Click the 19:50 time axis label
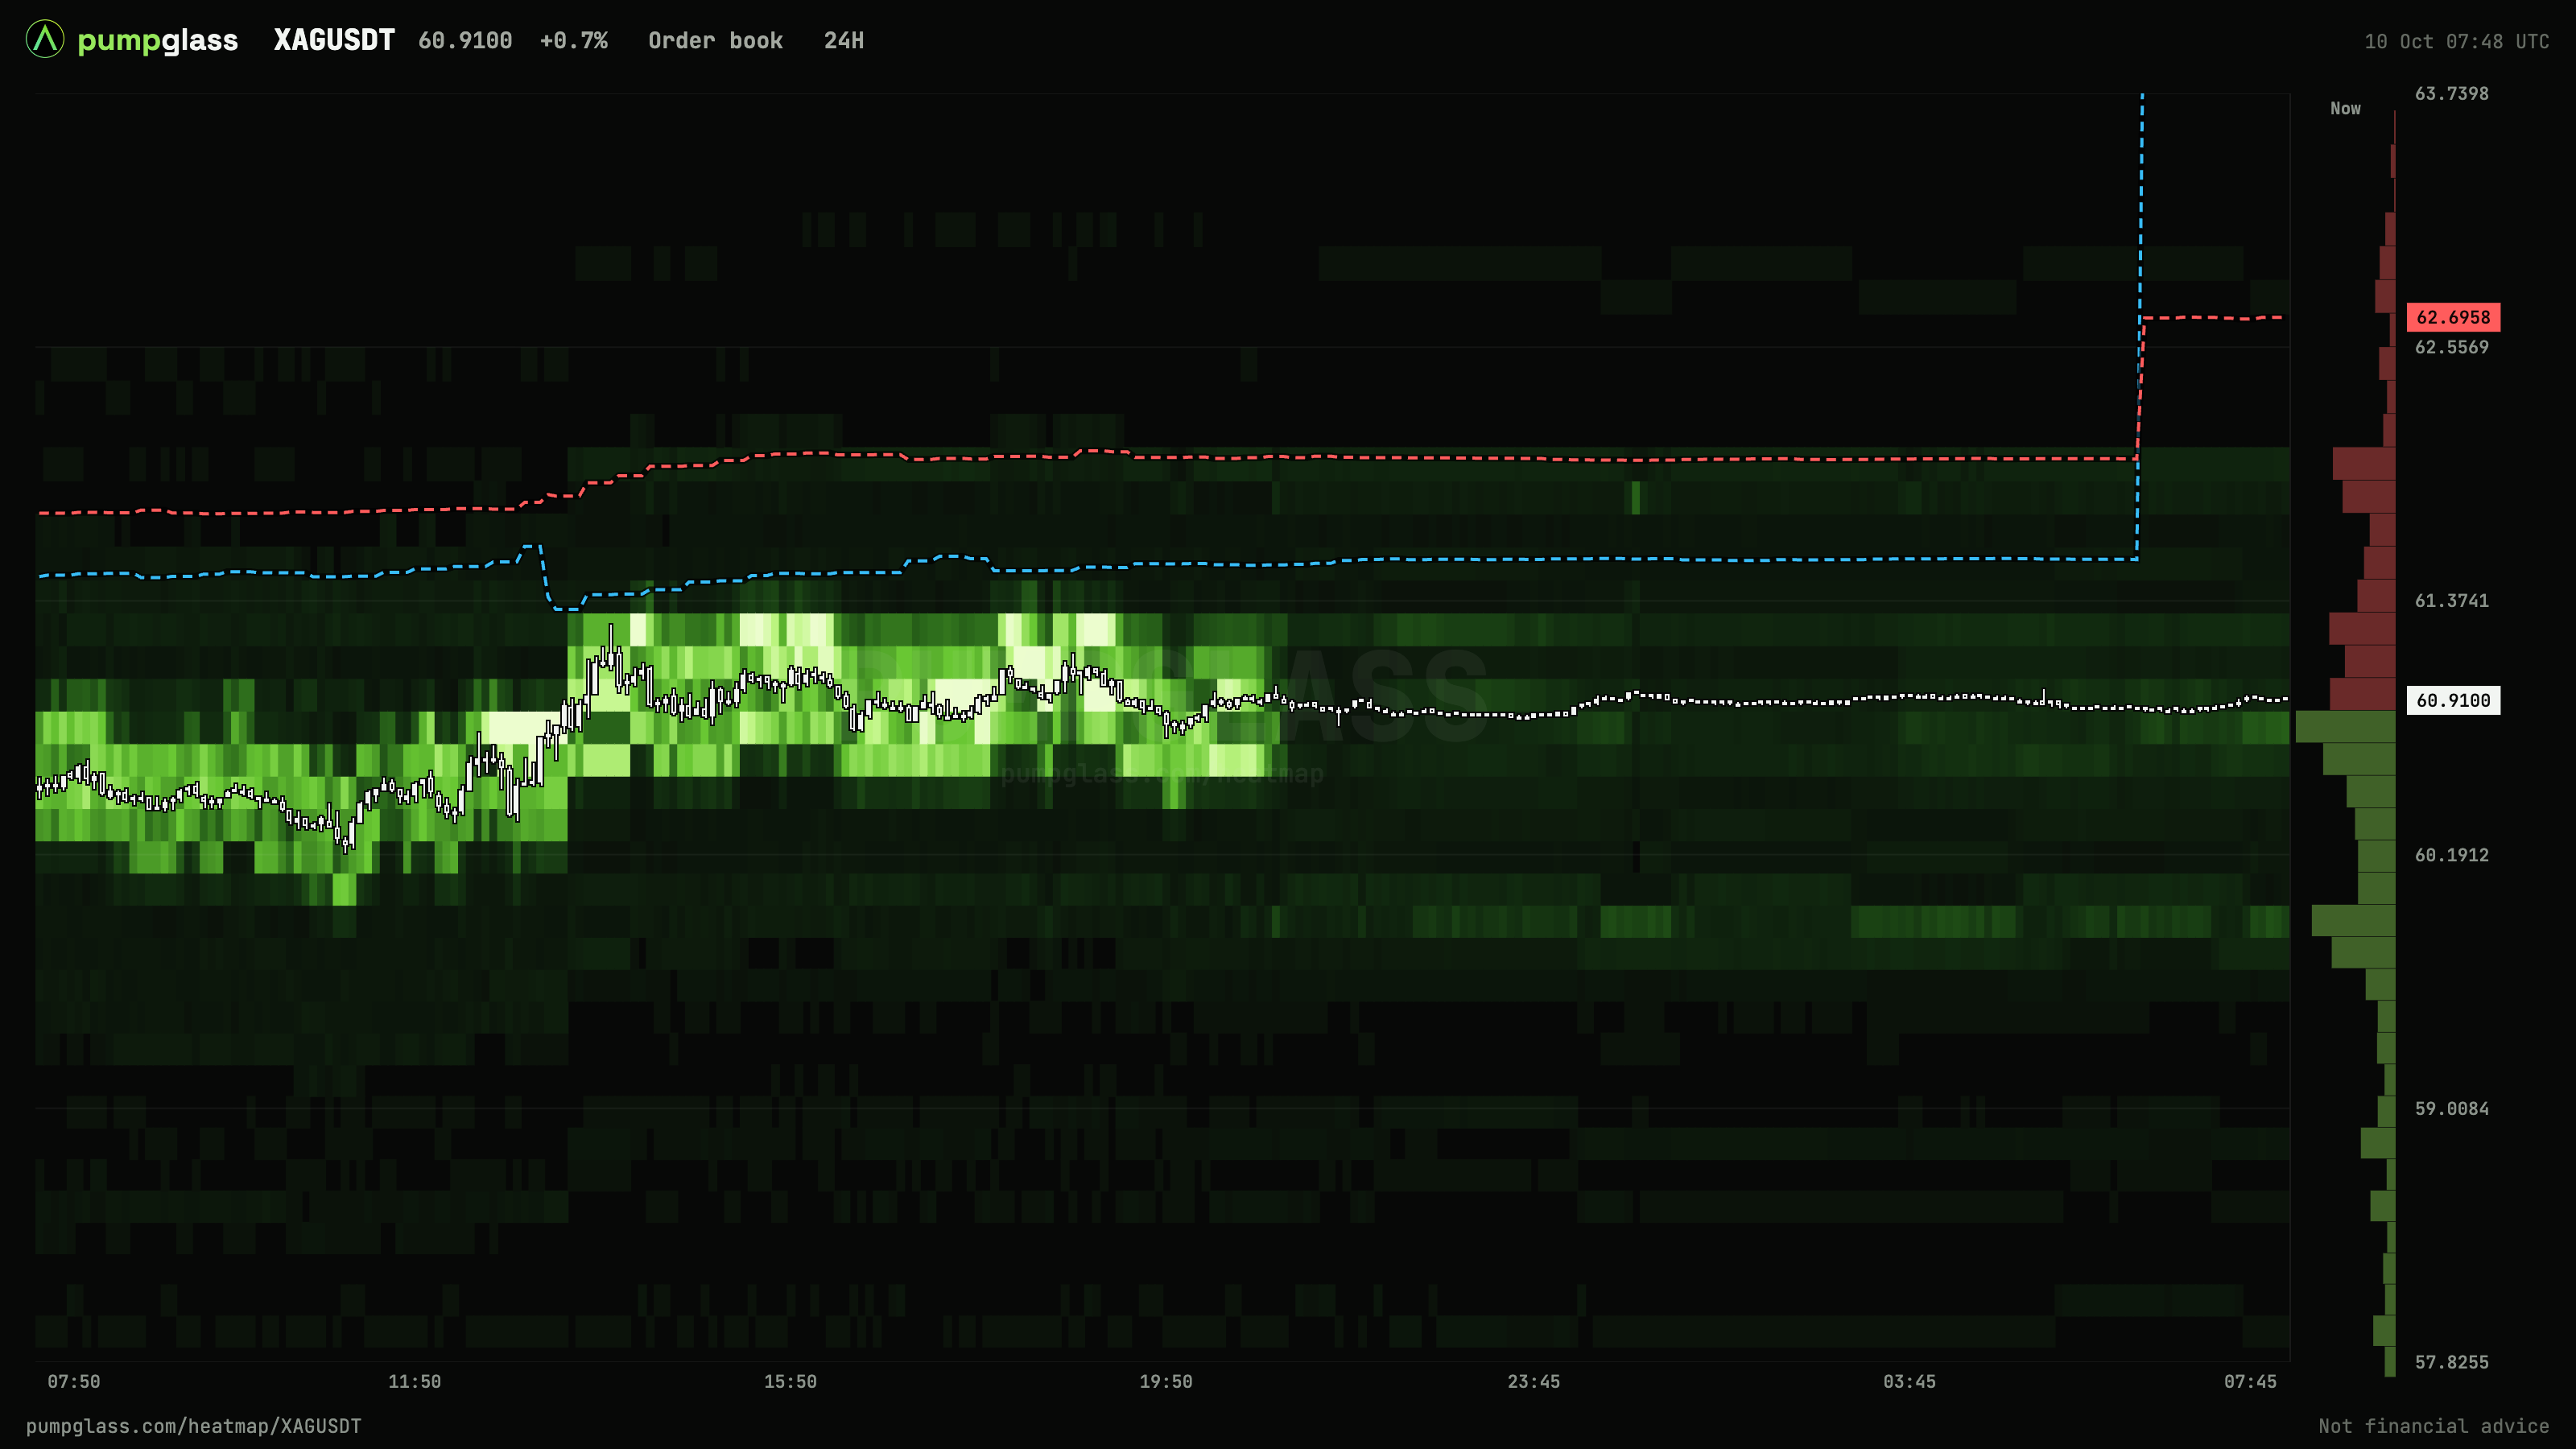This screenshot has width=2576, height=1449. pyautogui.click(x=1166, y=1382)
